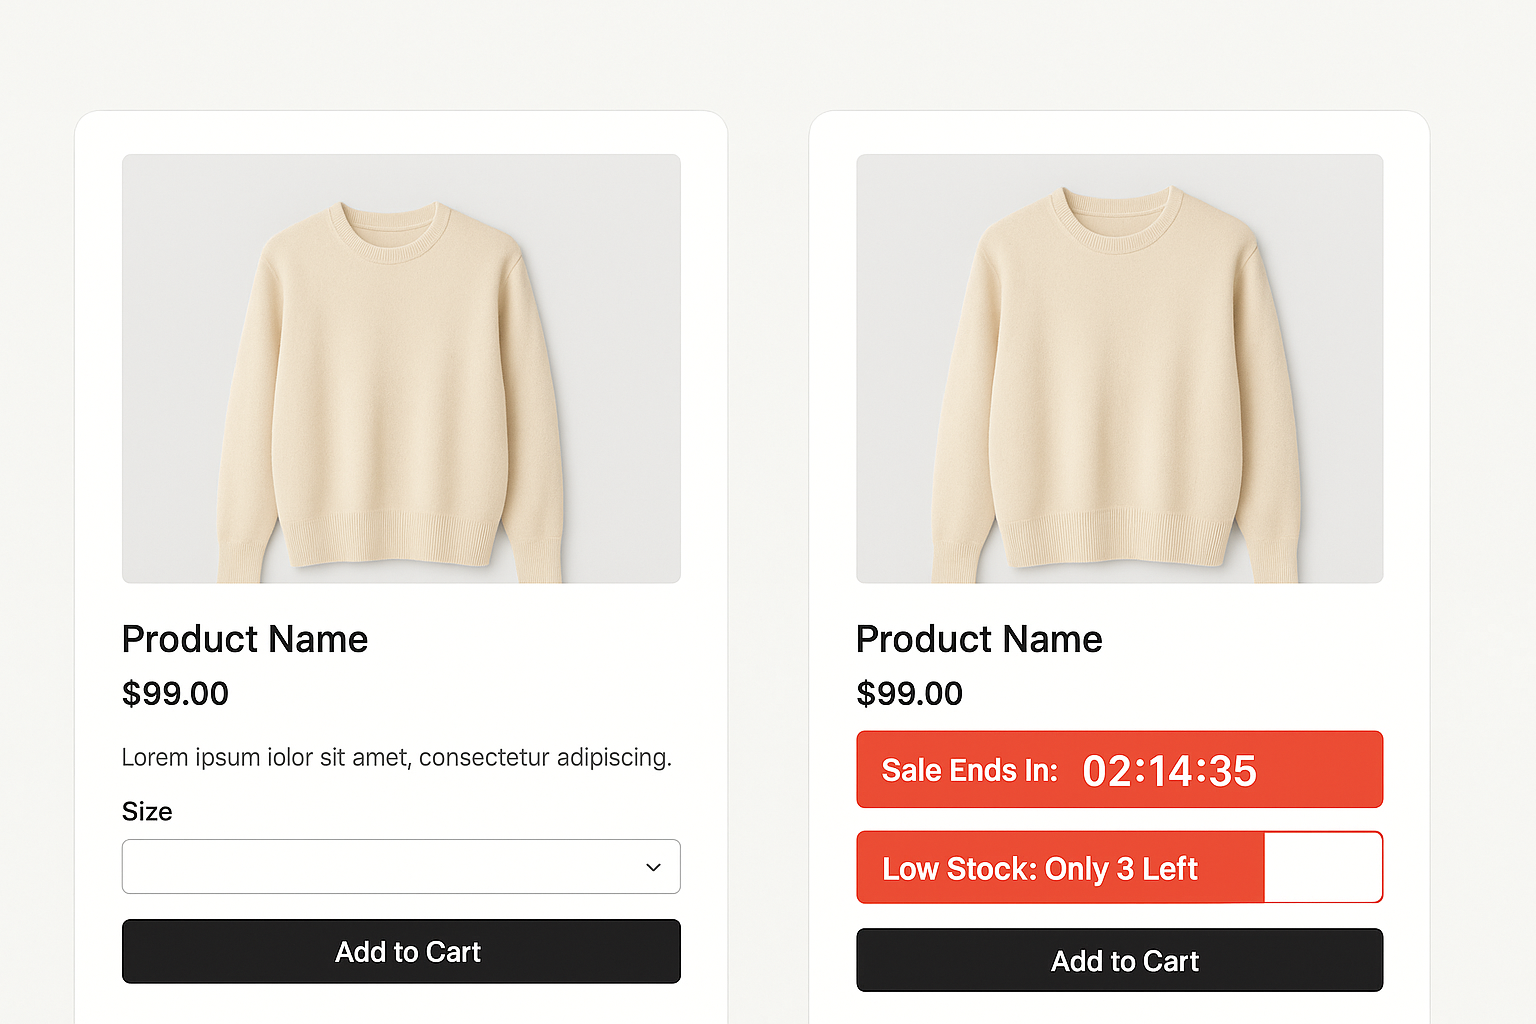The width and height of the screenshot is (1536, 1024).
Task: Select the left card's Product Name link
Action: pos(245,639)
